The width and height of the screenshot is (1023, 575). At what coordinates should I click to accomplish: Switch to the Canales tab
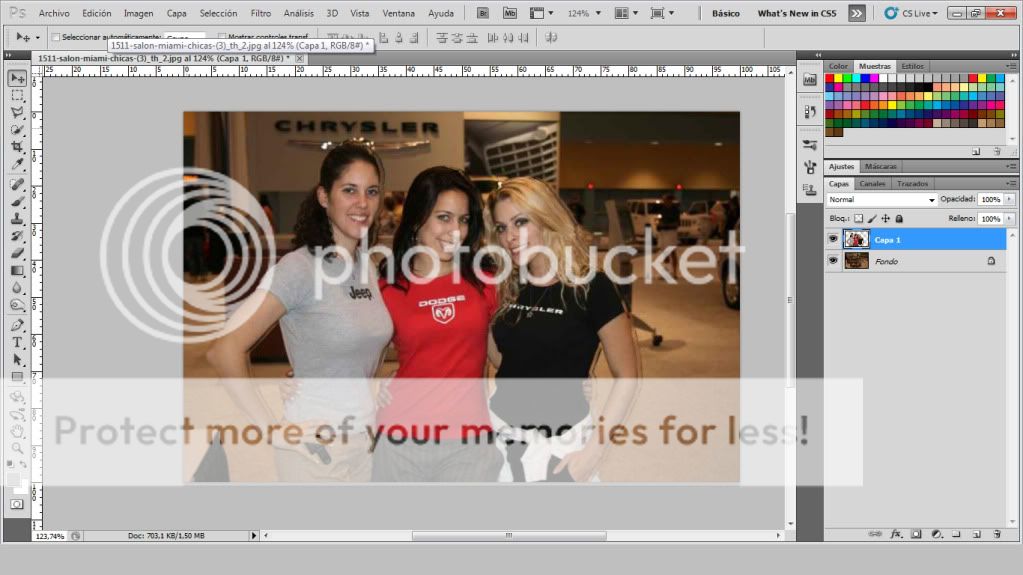(x=872, y=184)
